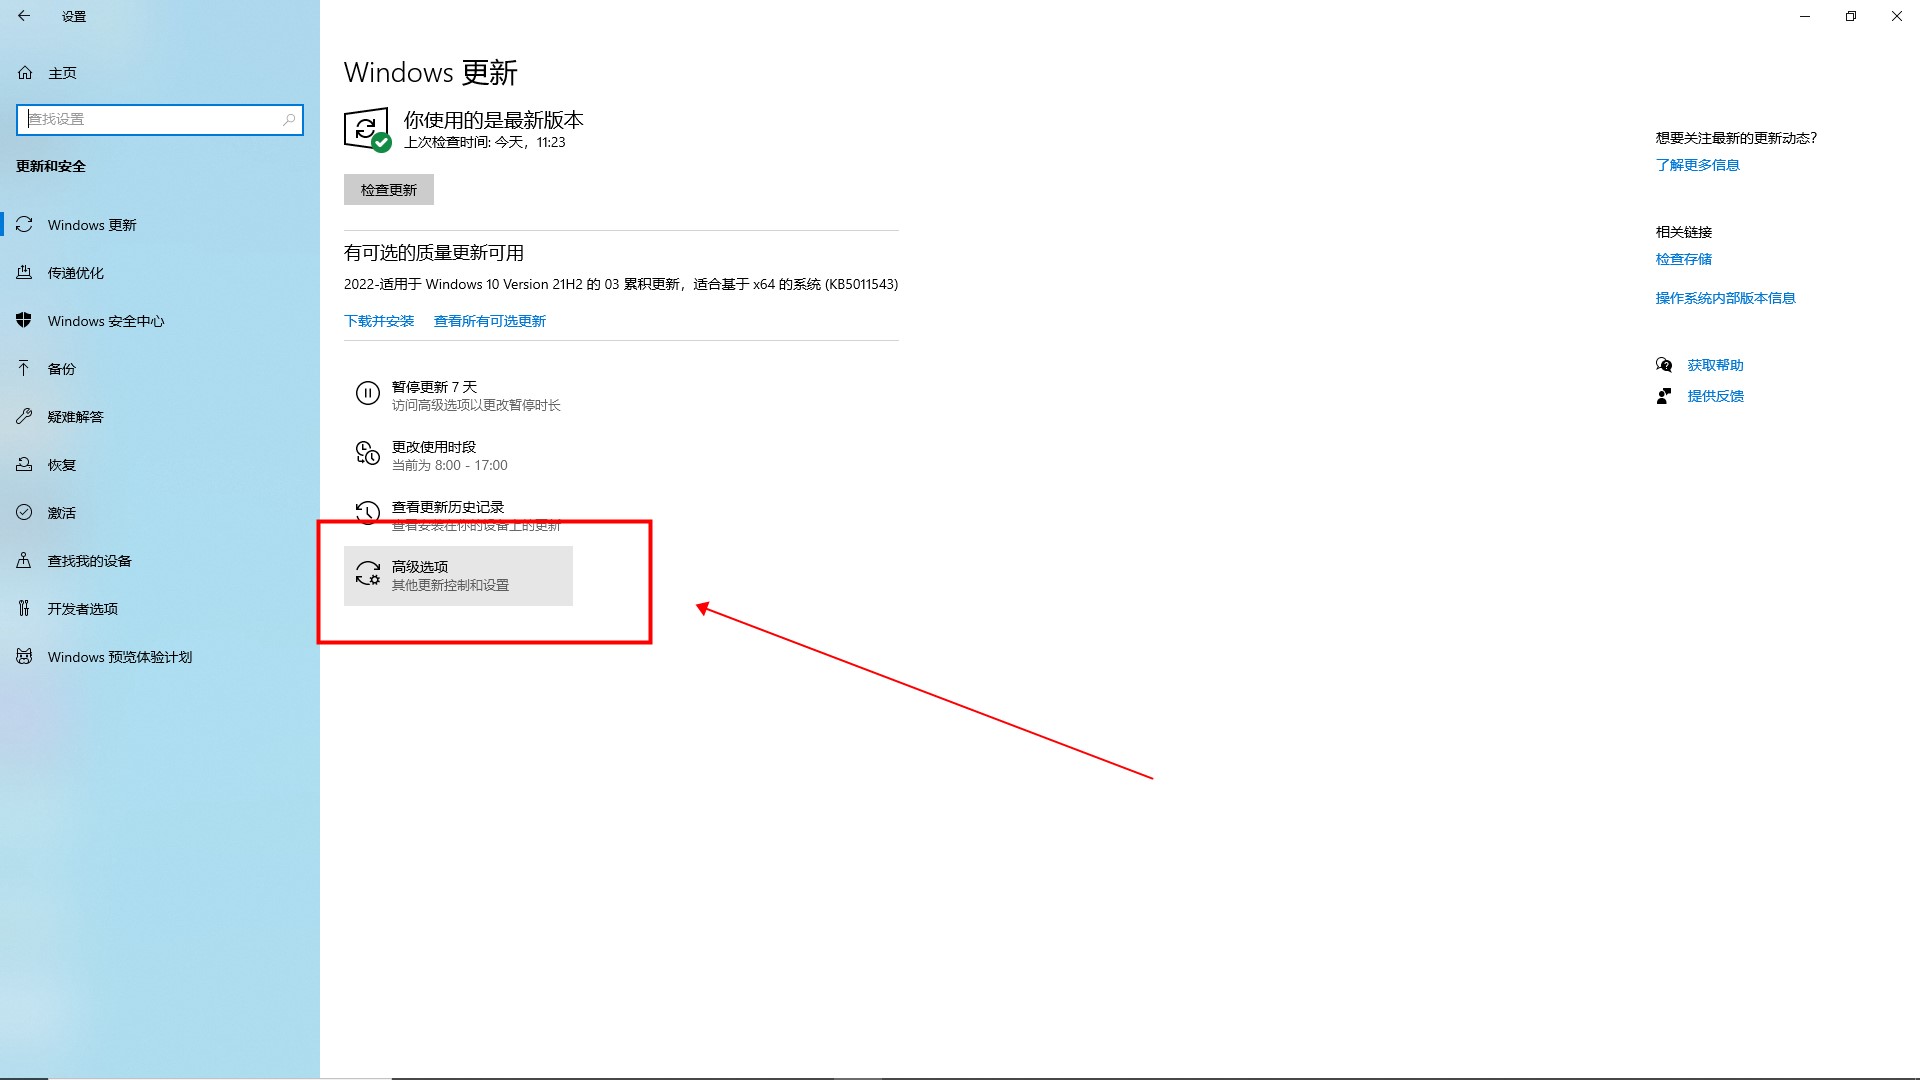Open the 查看所有可选更新 link

point(490,321)
